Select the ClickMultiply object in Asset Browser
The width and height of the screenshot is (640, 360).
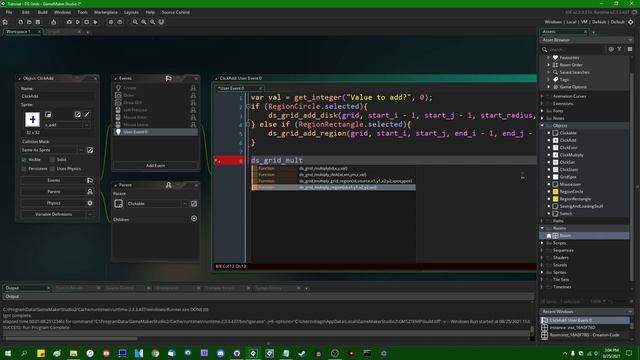(571, 155)
